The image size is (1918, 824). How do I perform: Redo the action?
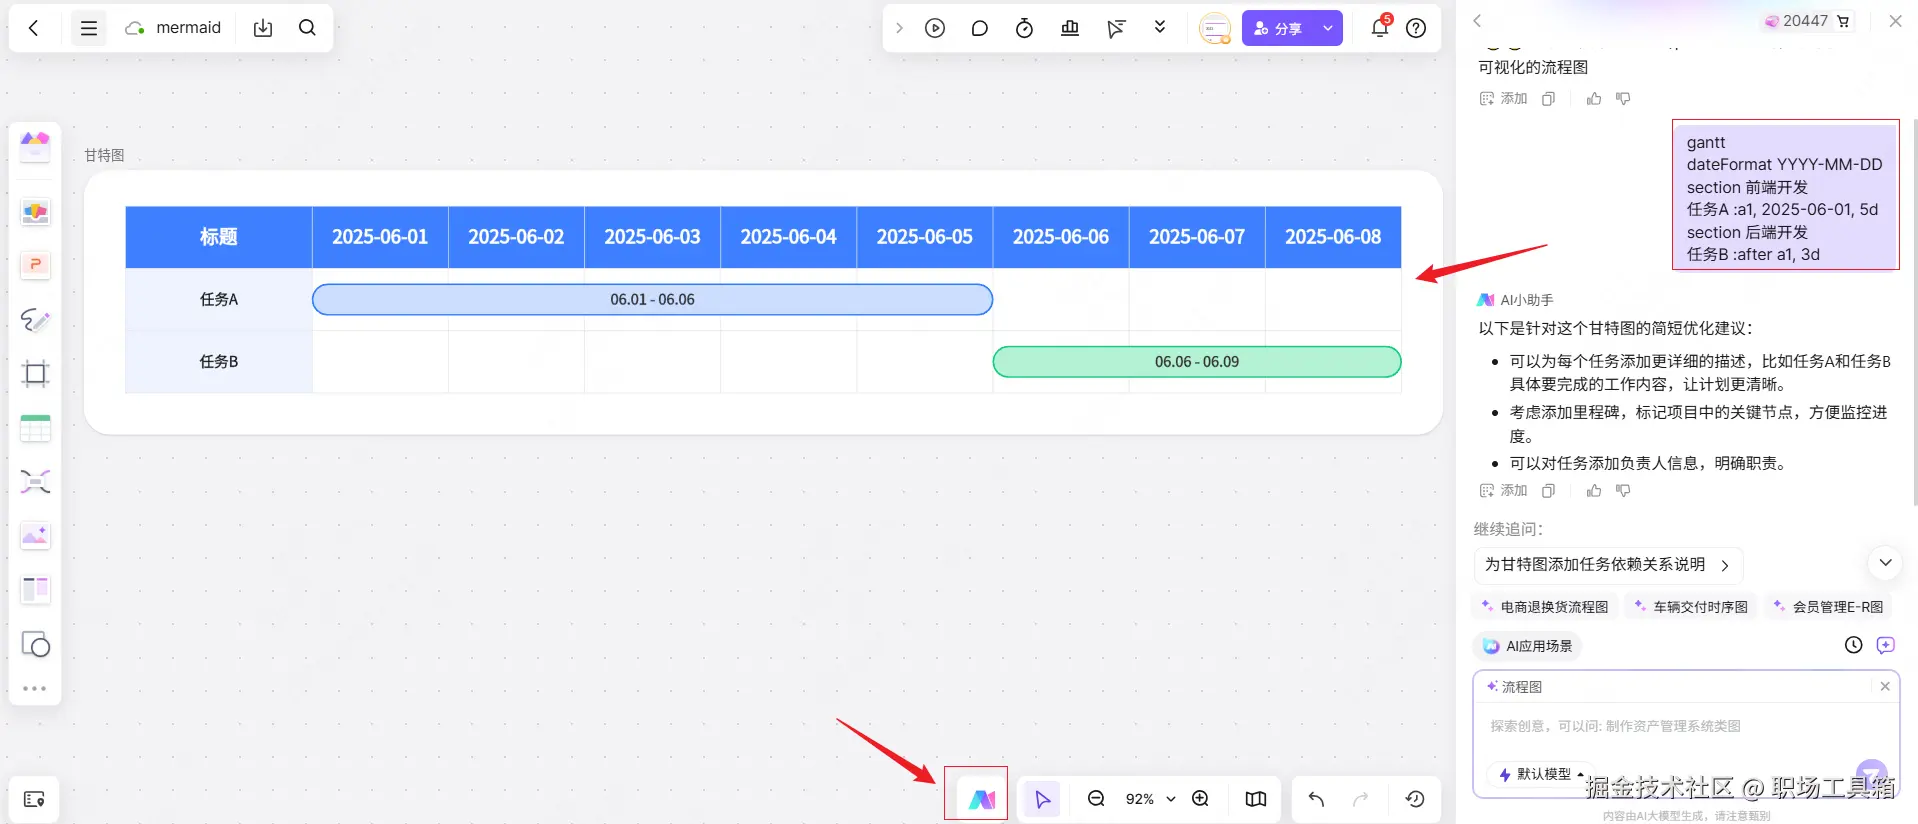coord(1361,799)
